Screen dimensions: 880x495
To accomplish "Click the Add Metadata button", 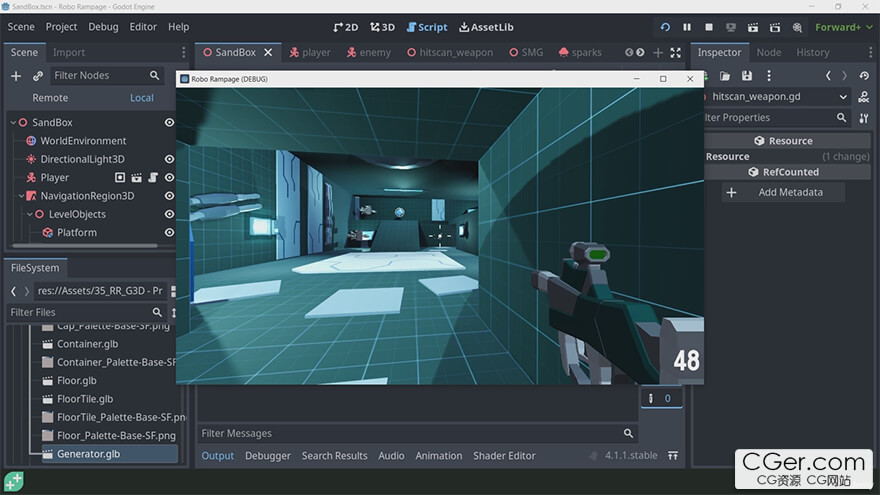I will (x=783, y=192).
